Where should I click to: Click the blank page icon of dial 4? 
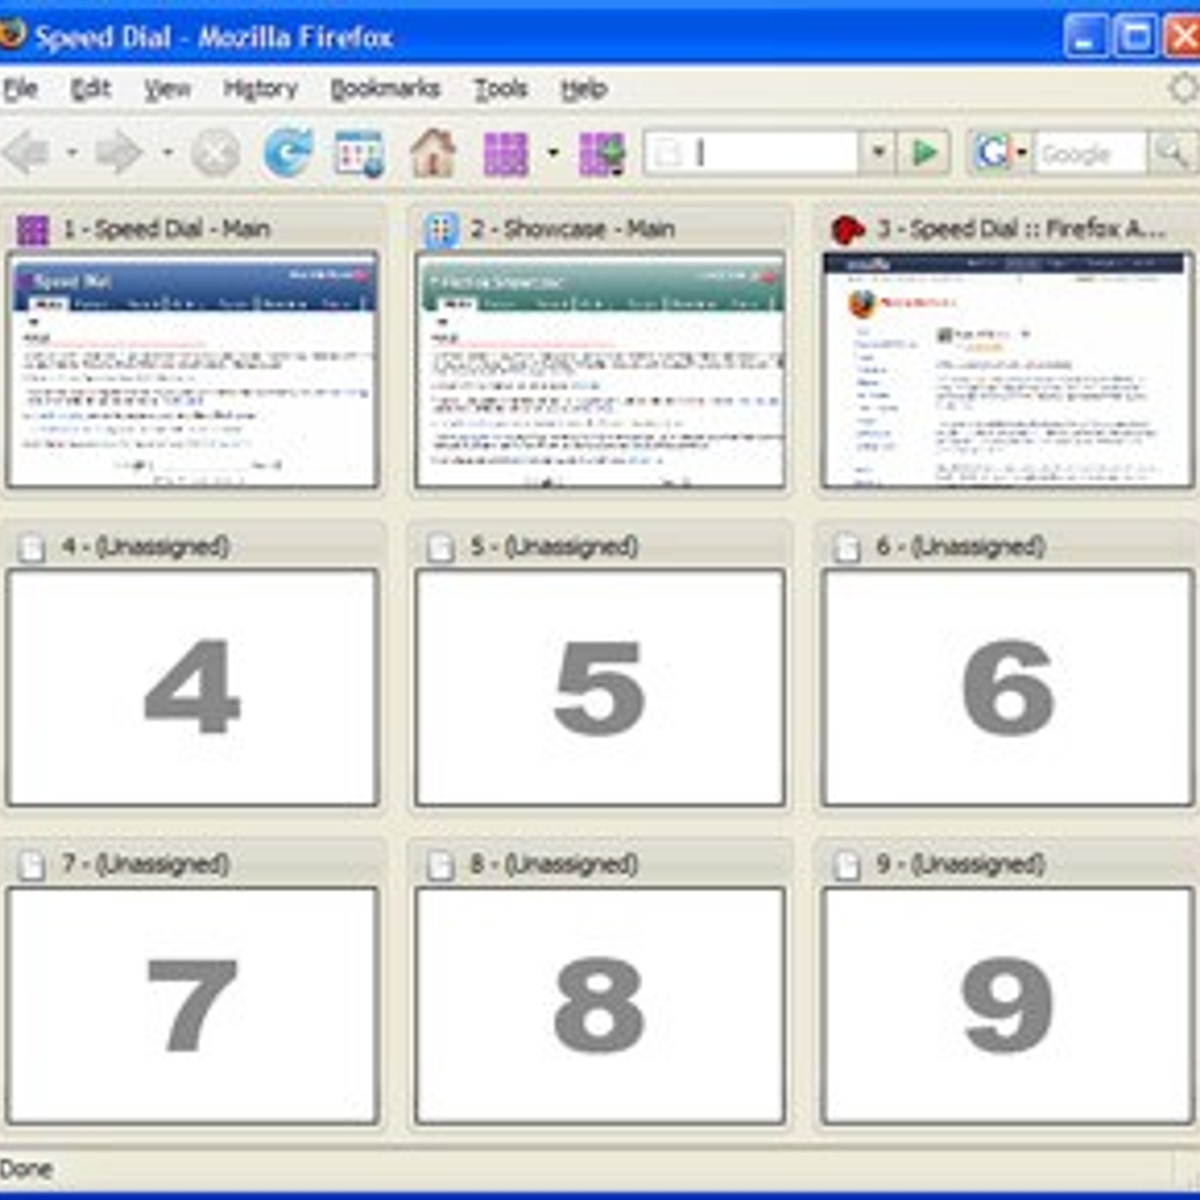[x=32, y=547]
